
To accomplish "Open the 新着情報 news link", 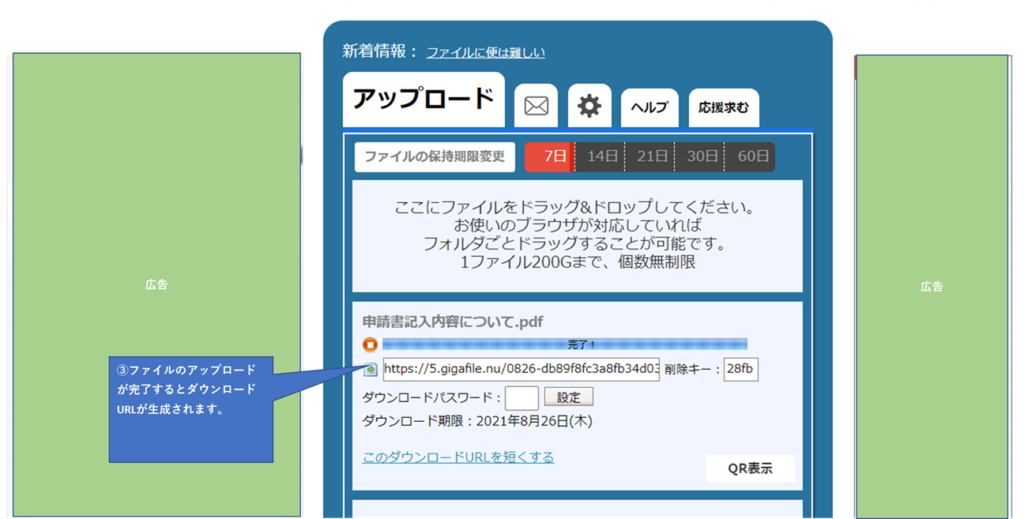I will tap(485, 52).
